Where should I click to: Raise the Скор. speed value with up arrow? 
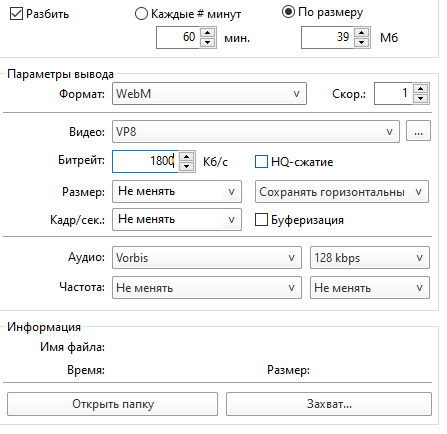point(420,89)
